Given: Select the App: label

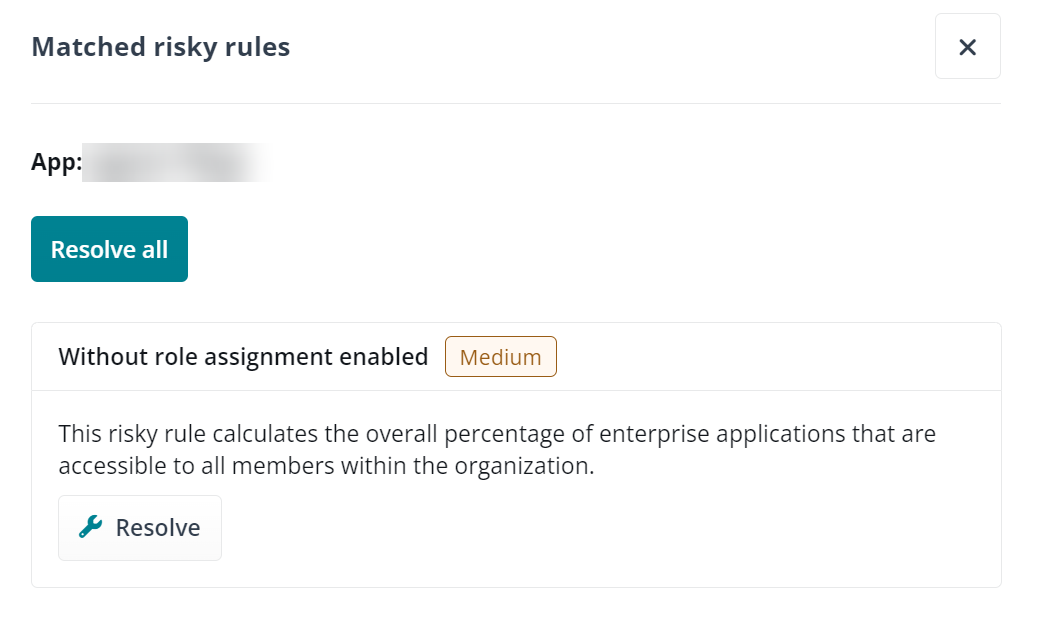Looking at the screenshot, I should tap(55, 160).
